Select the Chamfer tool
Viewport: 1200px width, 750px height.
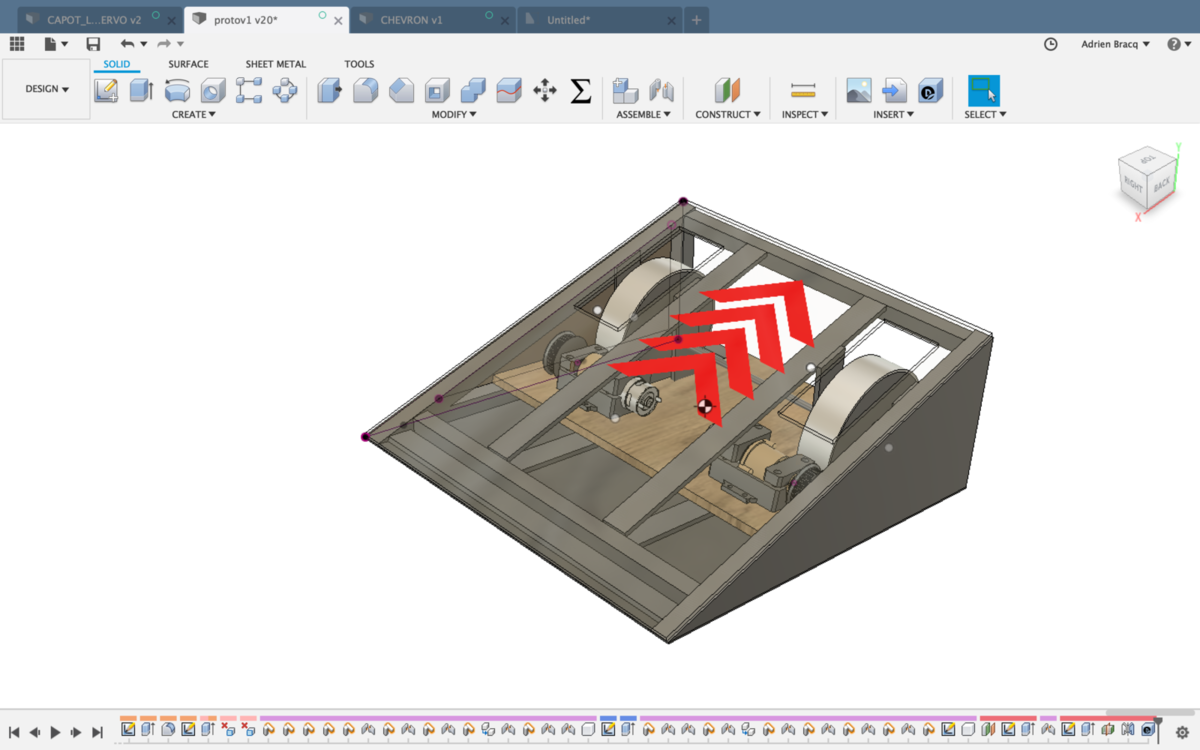(401, 91)
